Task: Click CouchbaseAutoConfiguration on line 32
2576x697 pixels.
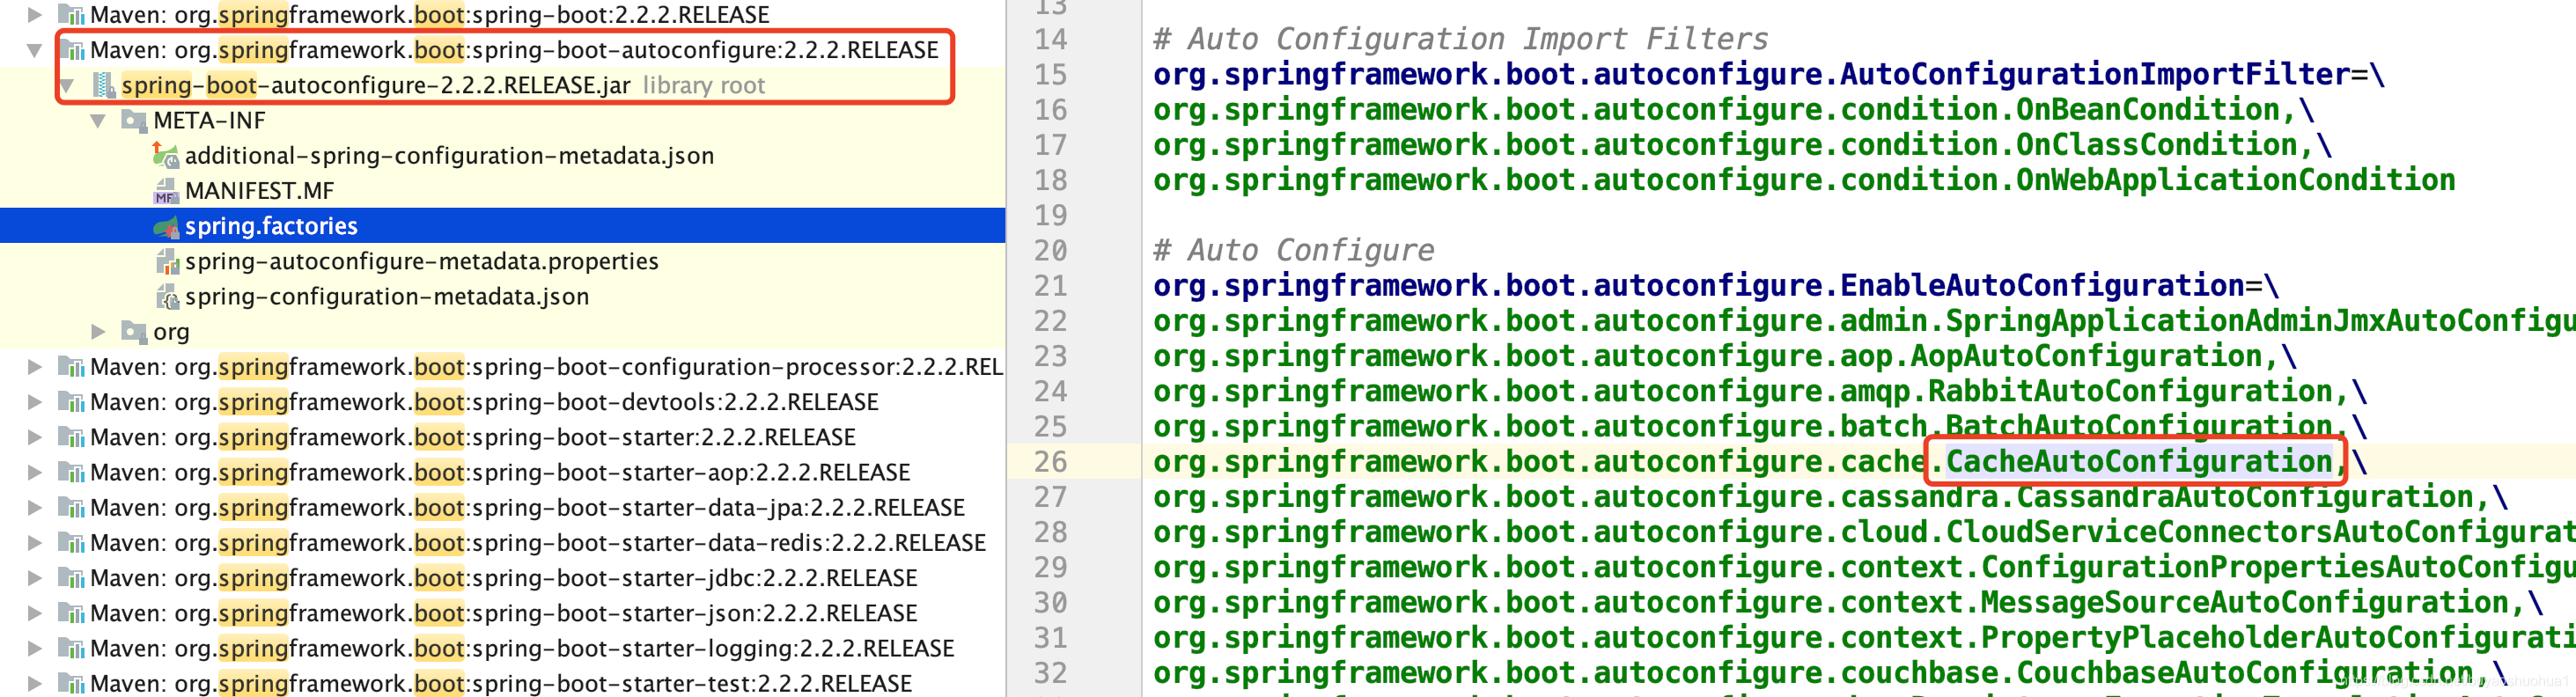Action: [2245, 673]
